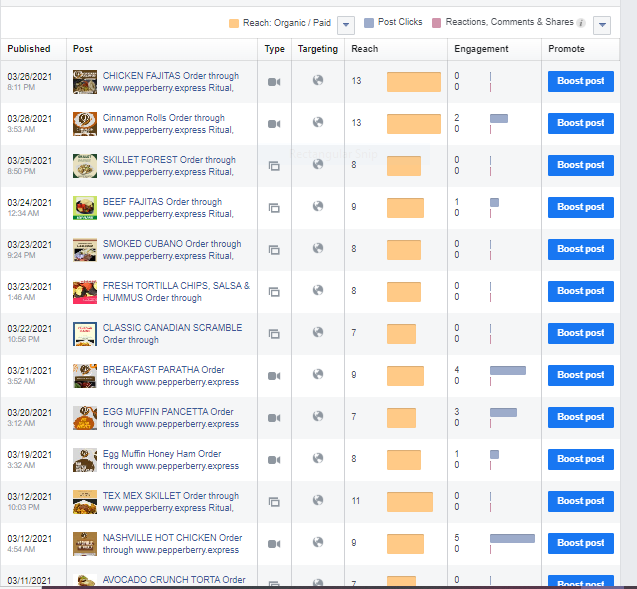Click the photo type icon for SKILLET FOREST

[x=274, y=166]
